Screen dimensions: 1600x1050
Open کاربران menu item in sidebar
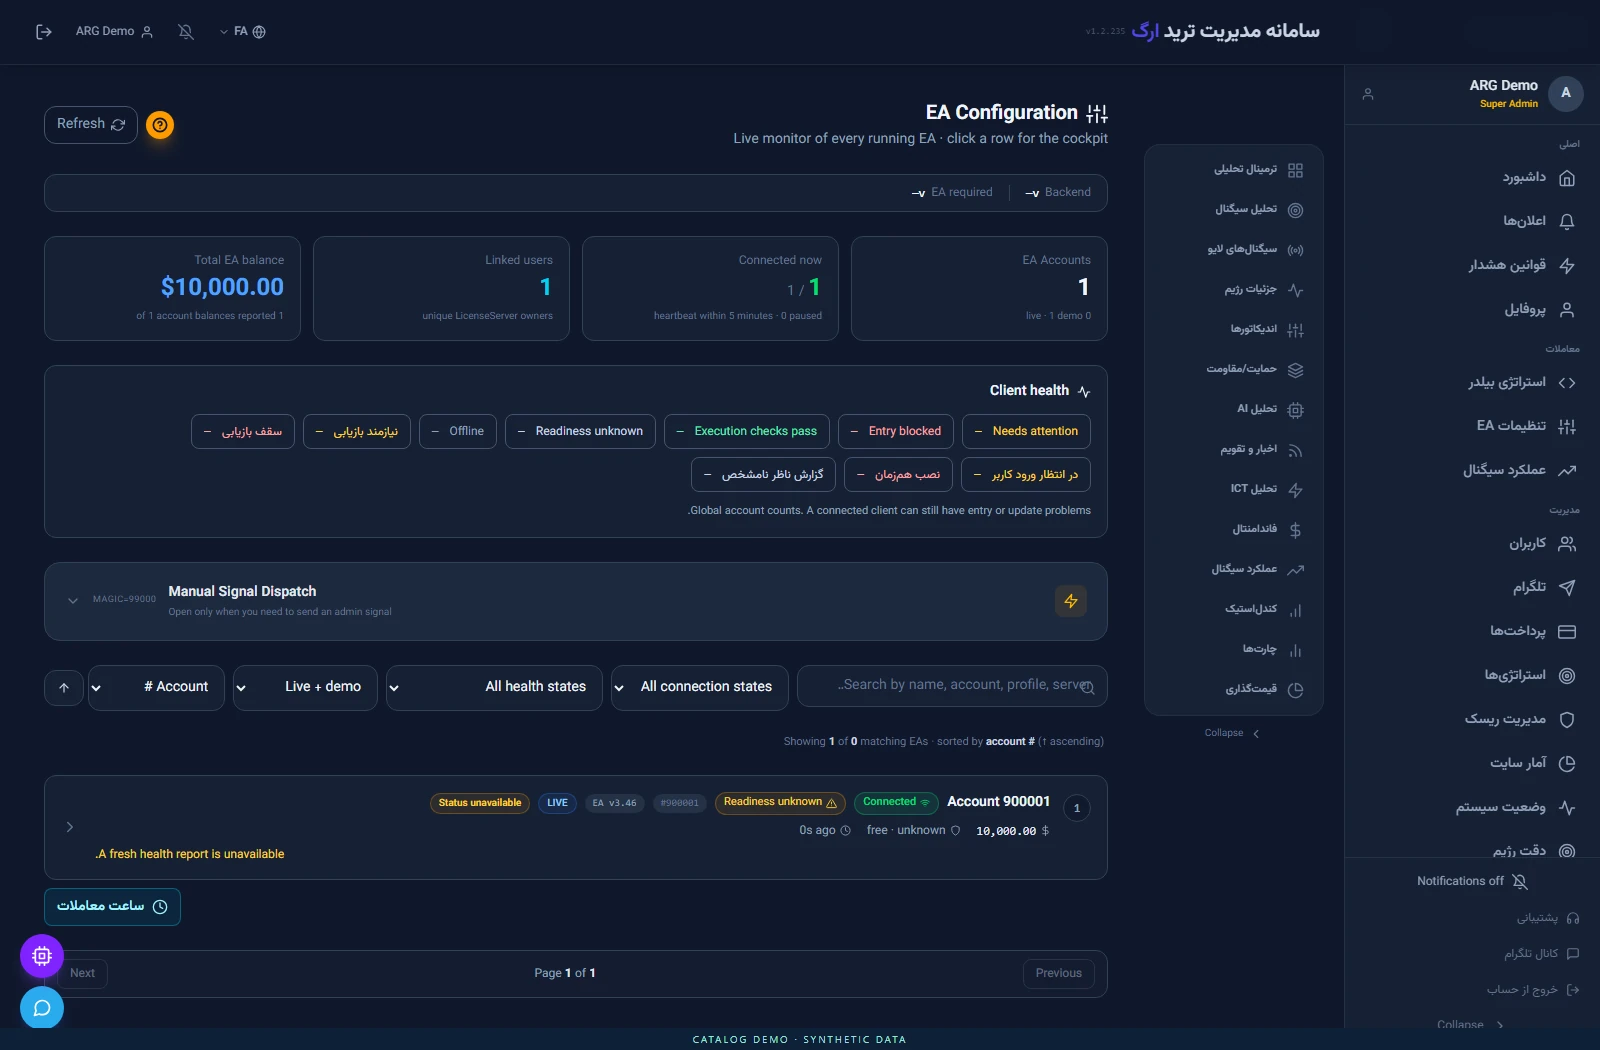(1541, 544)
